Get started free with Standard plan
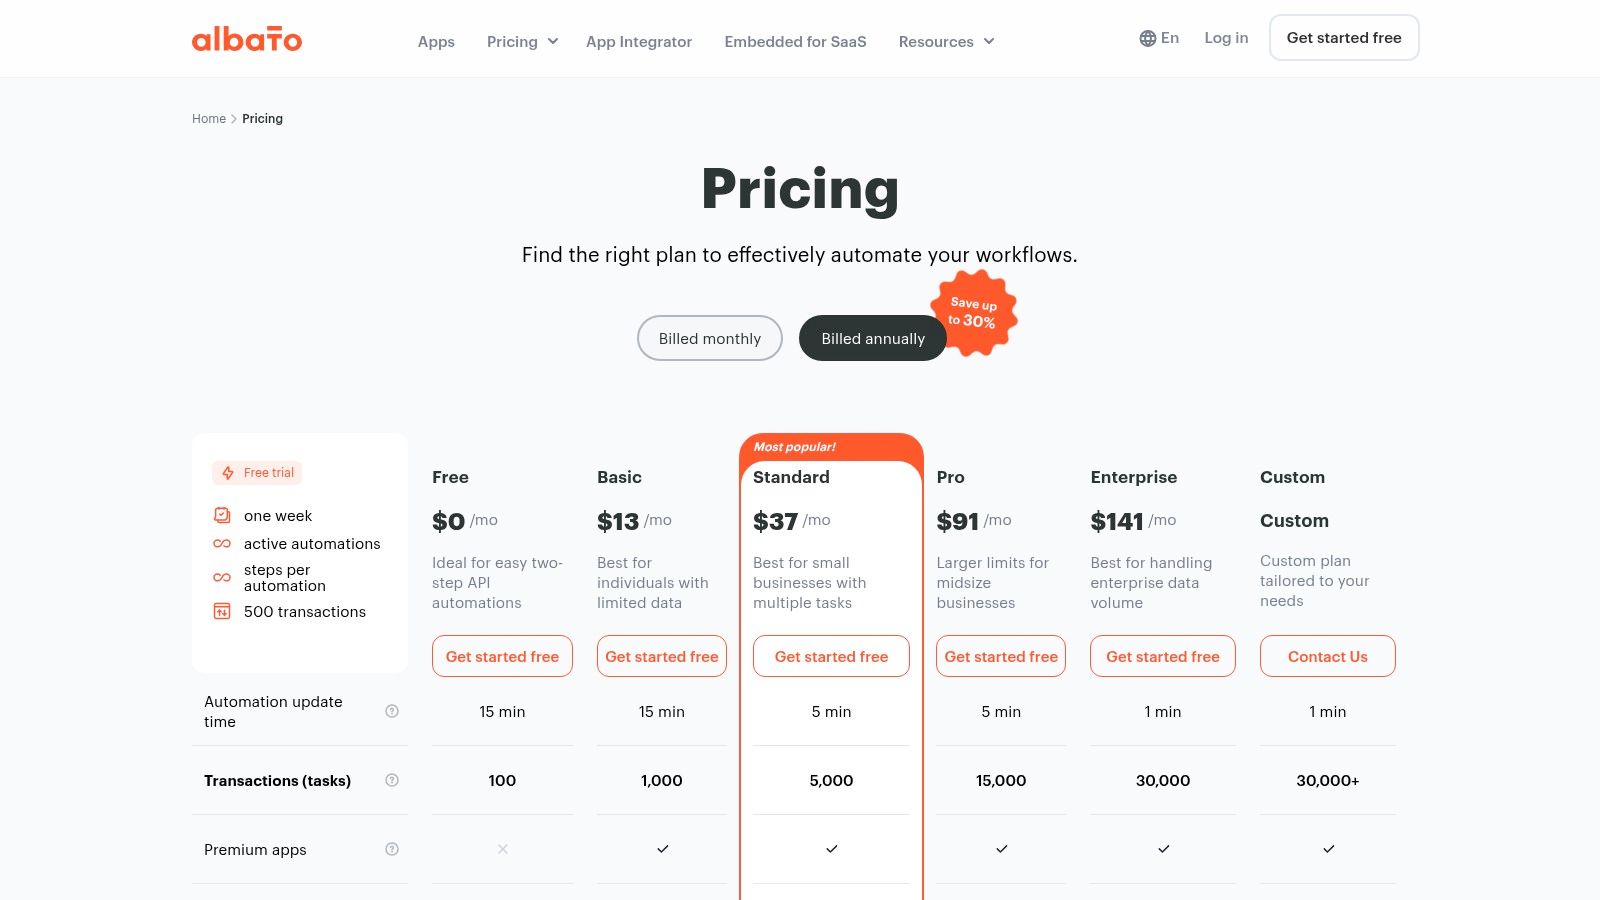This screenshot has height=900, width=1600. [831, 657]
